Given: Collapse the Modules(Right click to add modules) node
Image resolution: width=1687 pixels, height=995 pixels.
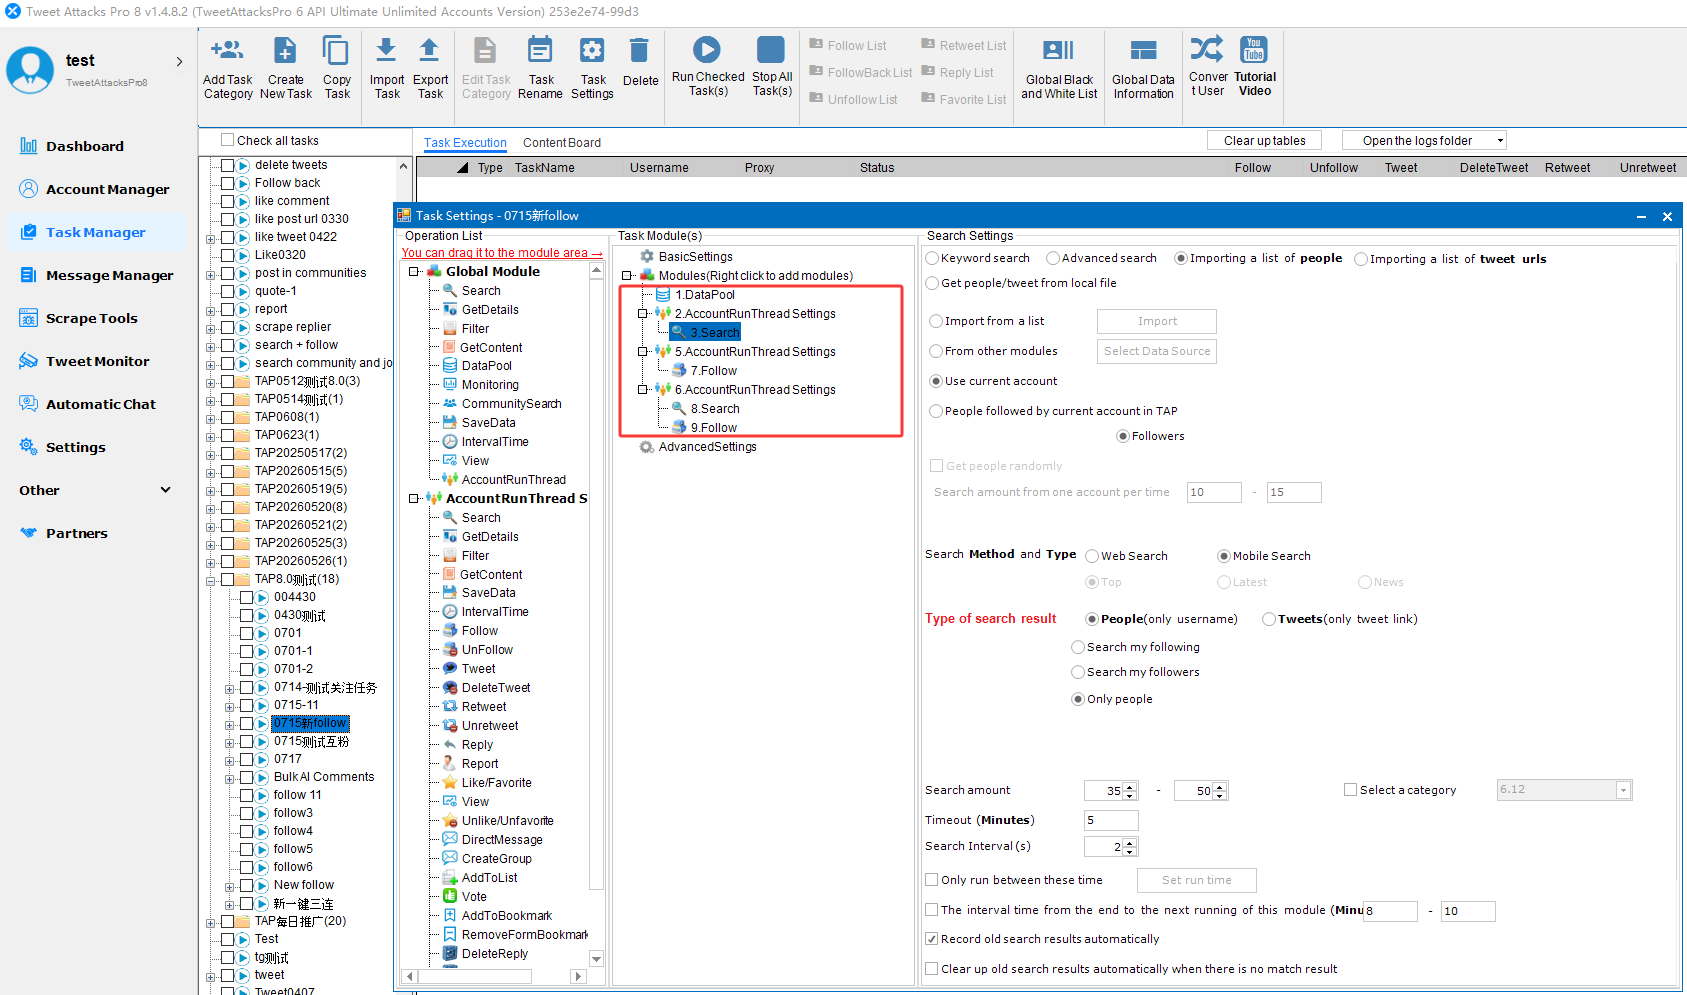Looking at the screenshot, I should click(x=627, y=276).
